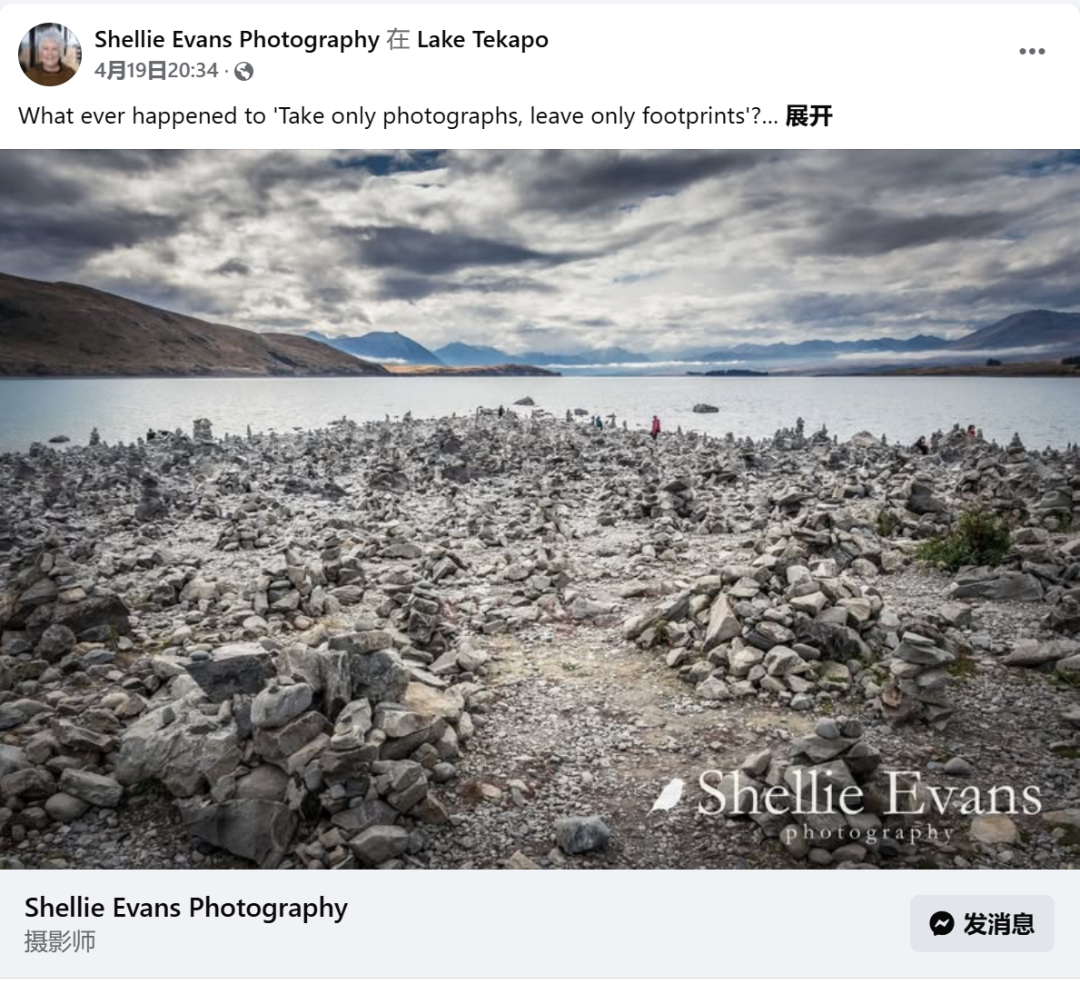The height and width of the screenshot is (984, 1080).
Task: Click the 发消息 send message button
Action: click(x=982, y=923)
